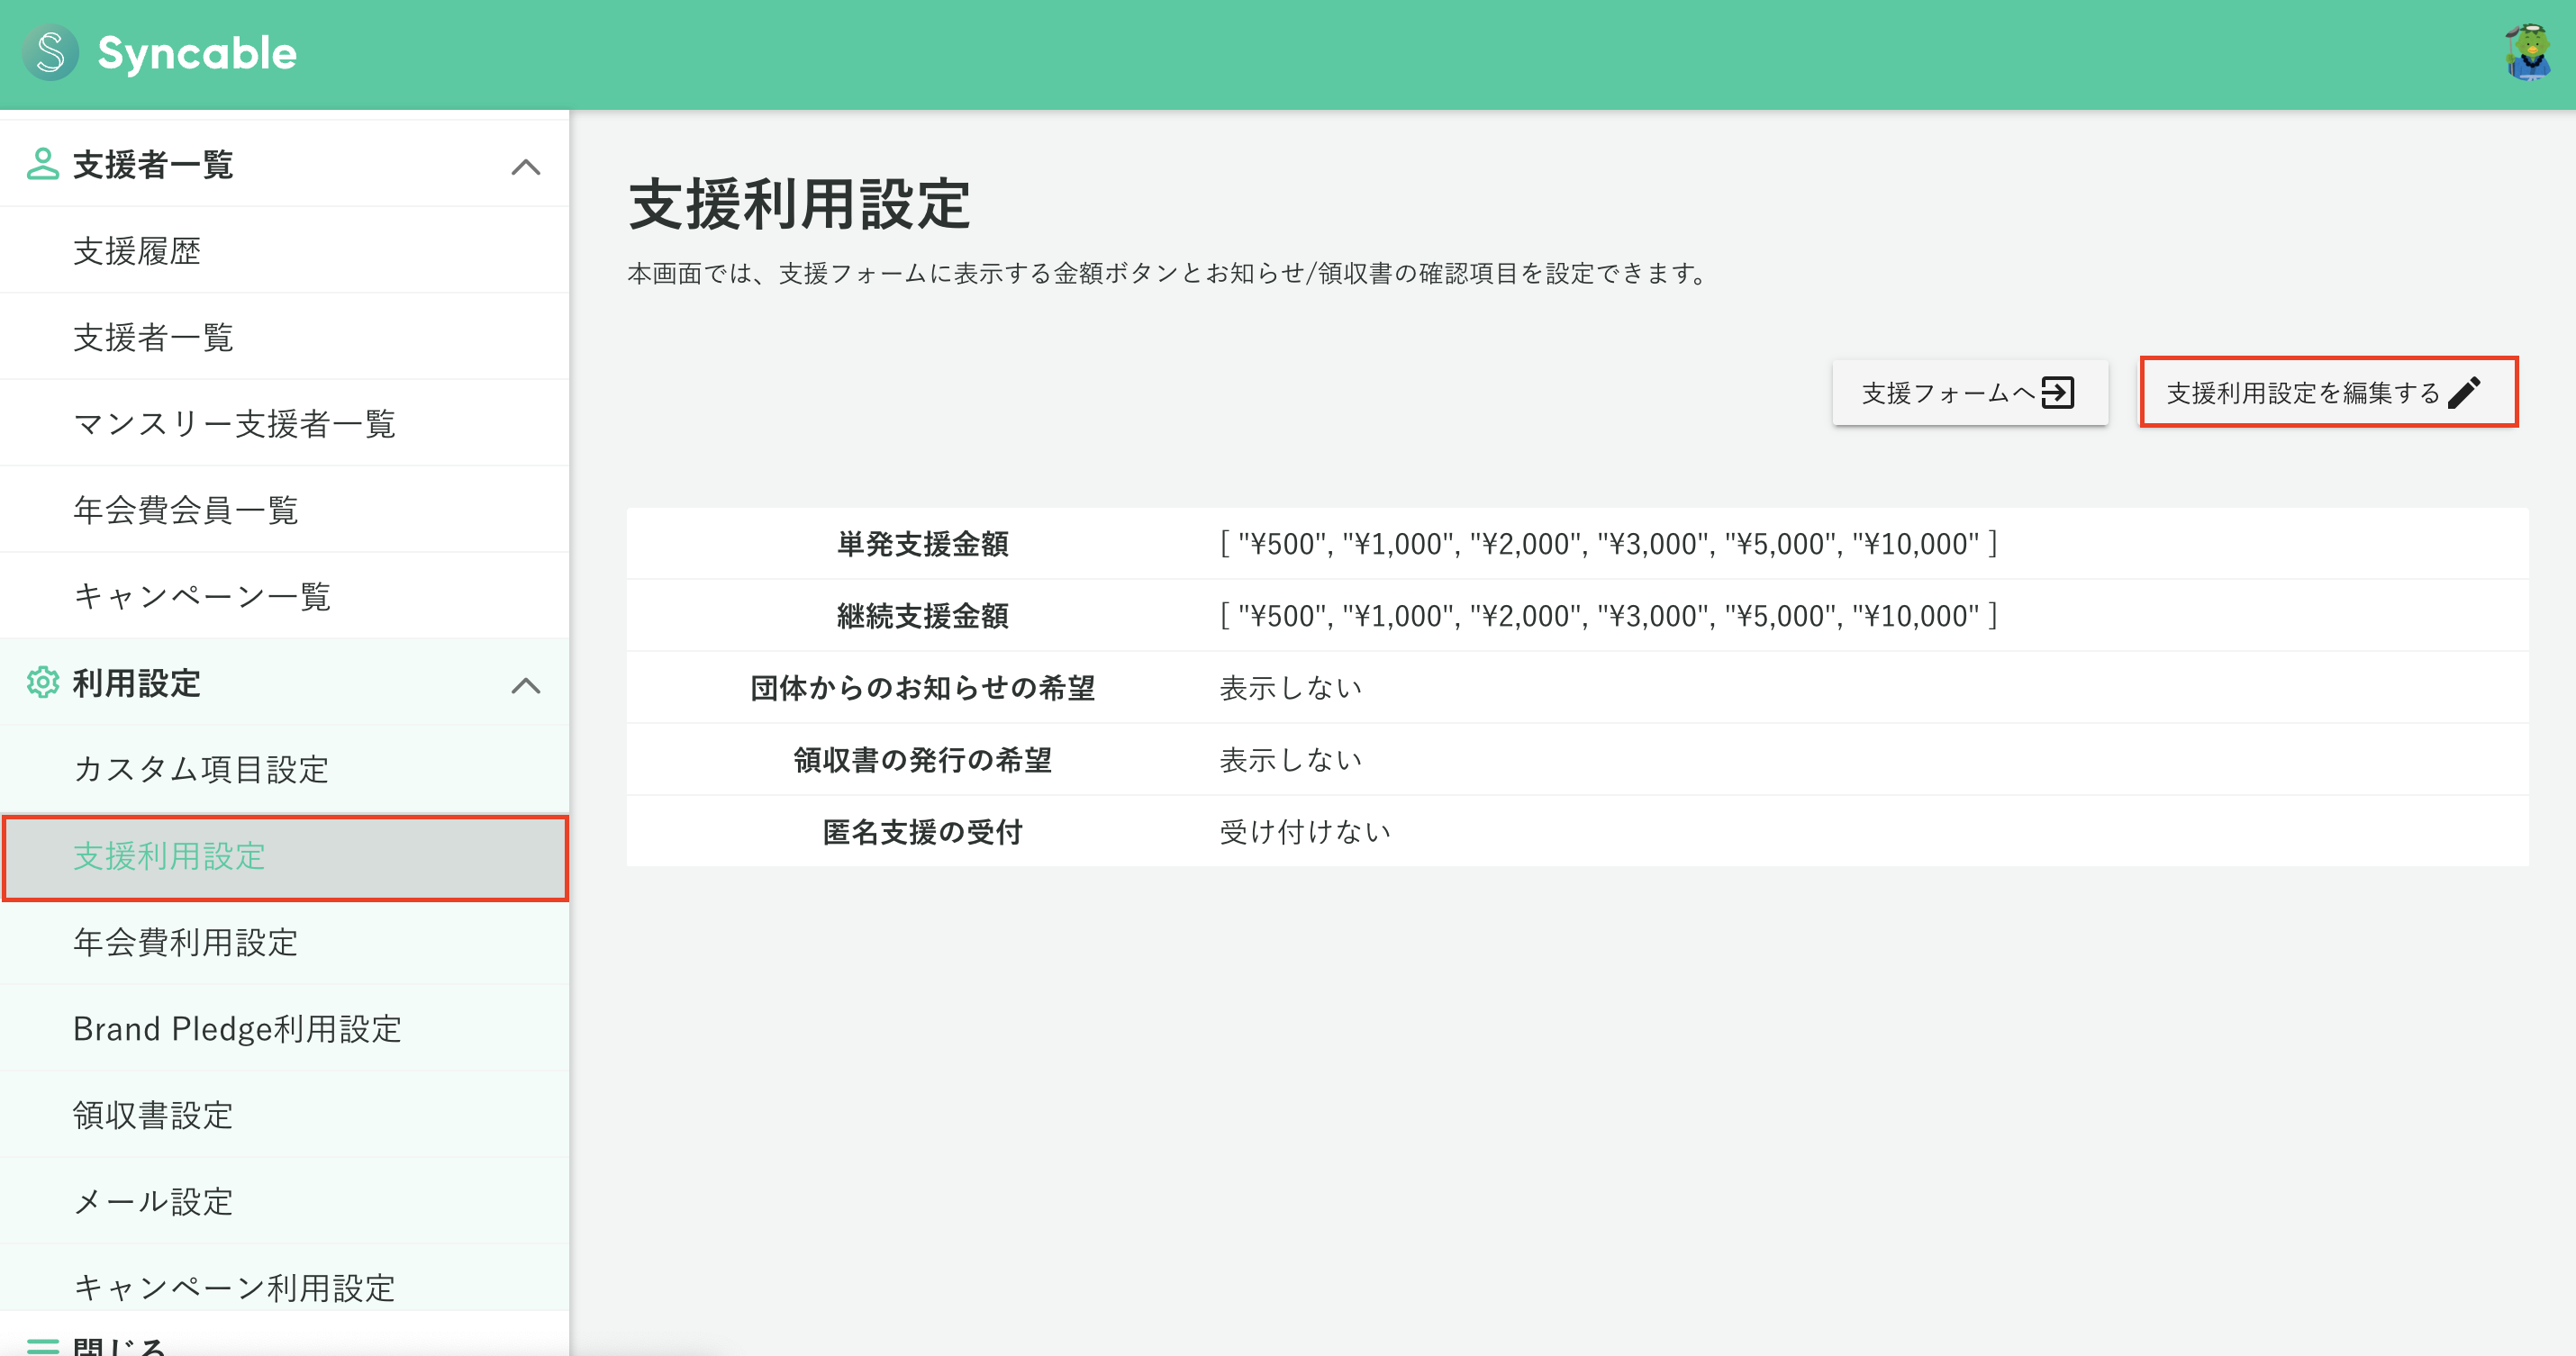This screenshot has height=1356, width=2576.
Task: Open カスタム項目設定 settings
Action: (x=200, y=769)
